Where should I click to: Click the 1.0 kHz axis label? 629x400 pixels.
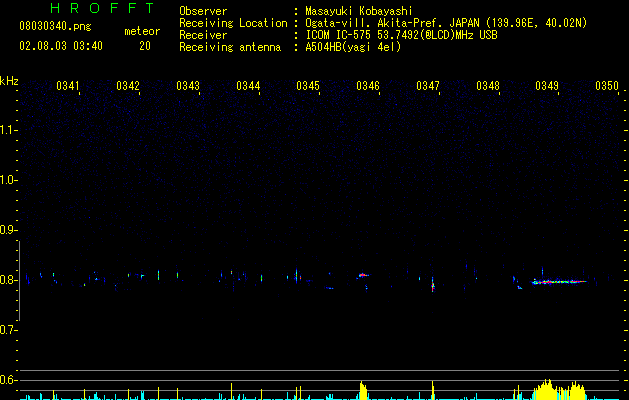coord(8,180)
